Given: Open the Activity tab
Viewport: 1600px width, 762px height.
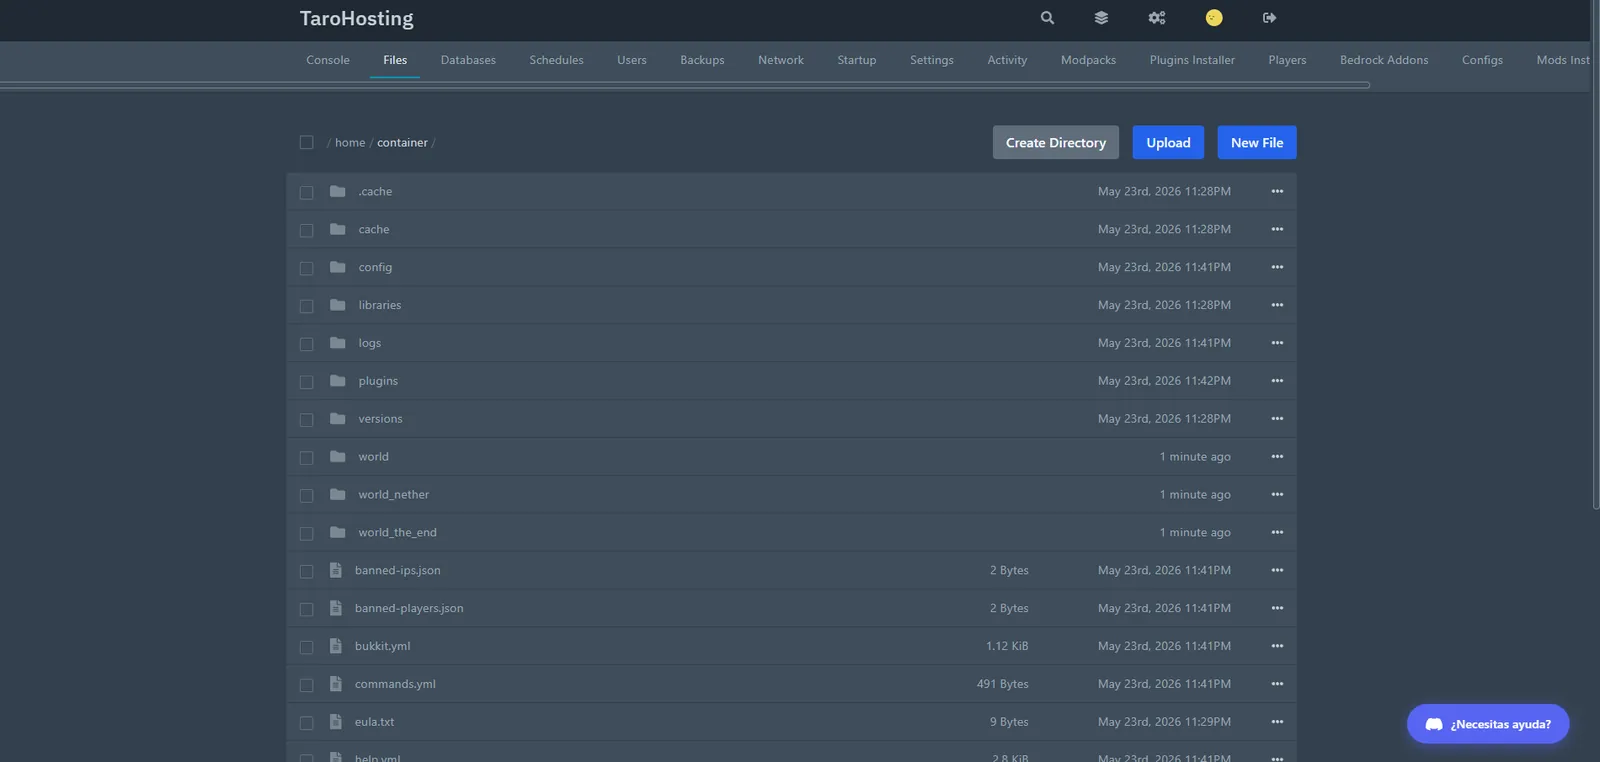Looking at the screenshot, I should pos(1007,60).
